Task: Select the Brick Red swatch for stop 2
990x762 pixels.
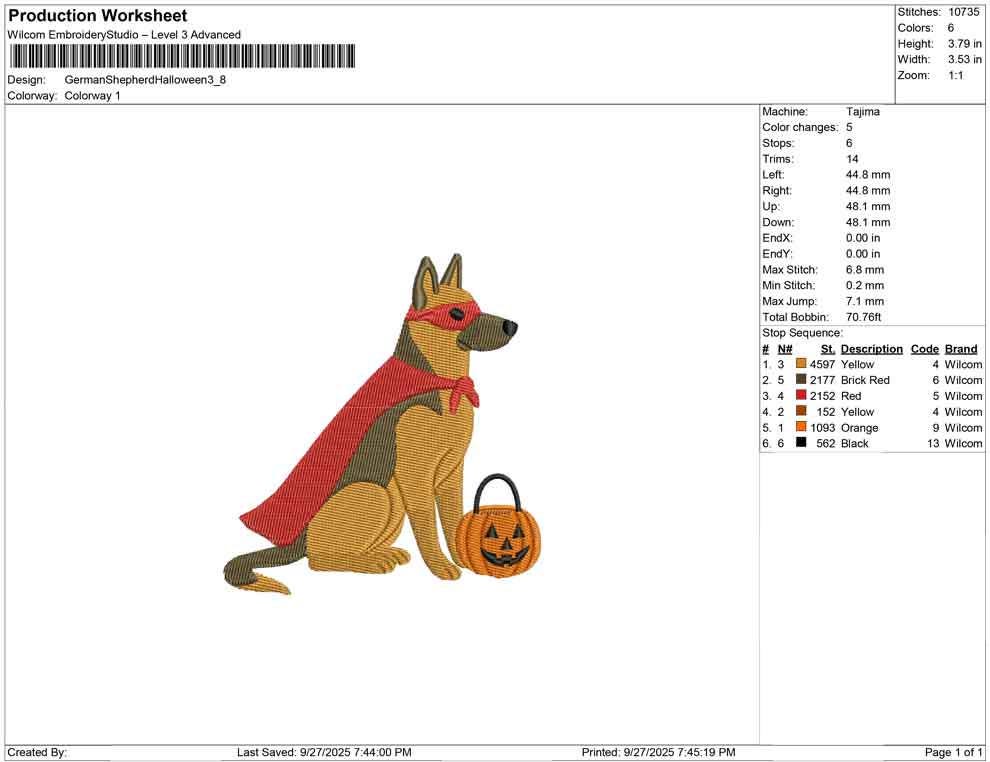Action: [799, 380]
